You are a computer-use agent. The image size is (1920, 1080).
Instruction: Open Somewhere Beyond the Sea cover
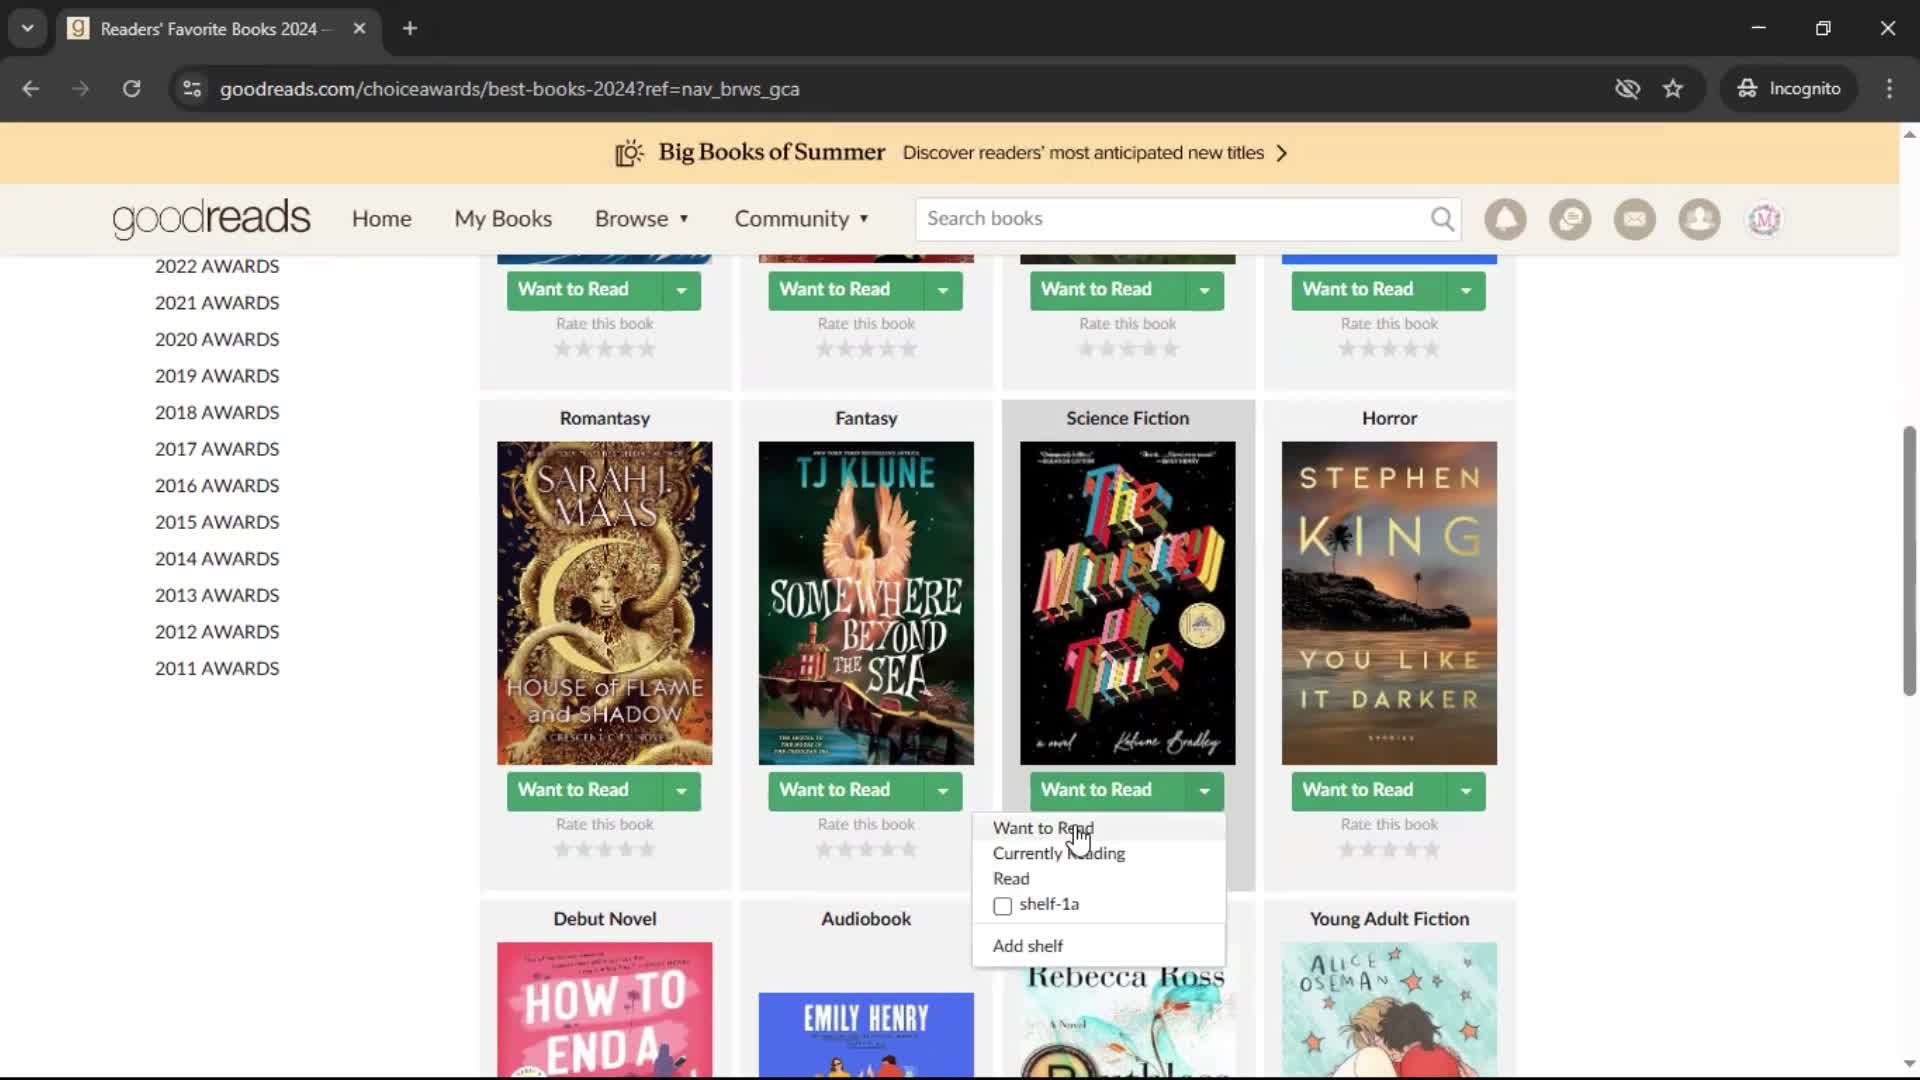pos(866,603)
